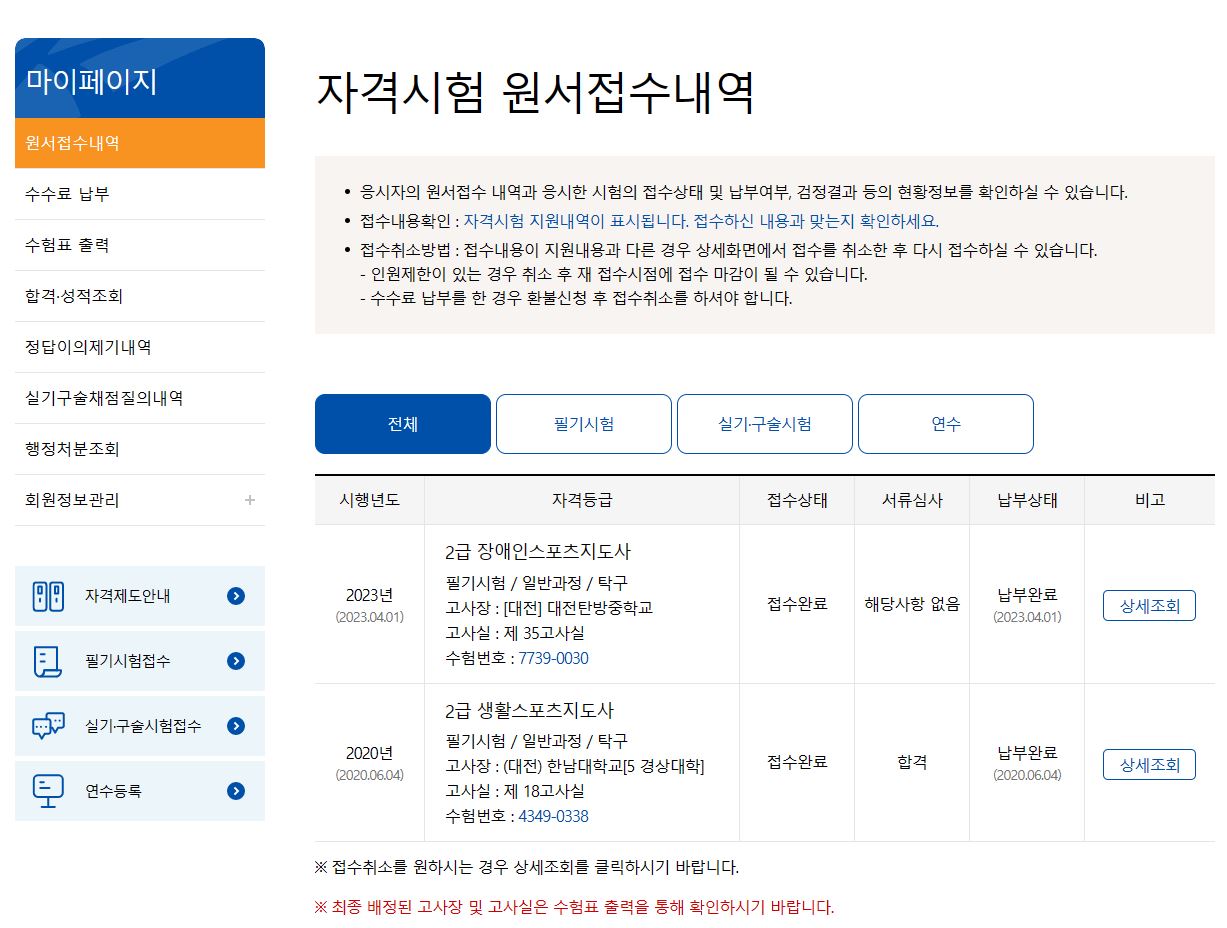The width and height of the screenshot is (1227, 928).
Task: Switch to the 실기·구술시험 tab
Action: 764,424
